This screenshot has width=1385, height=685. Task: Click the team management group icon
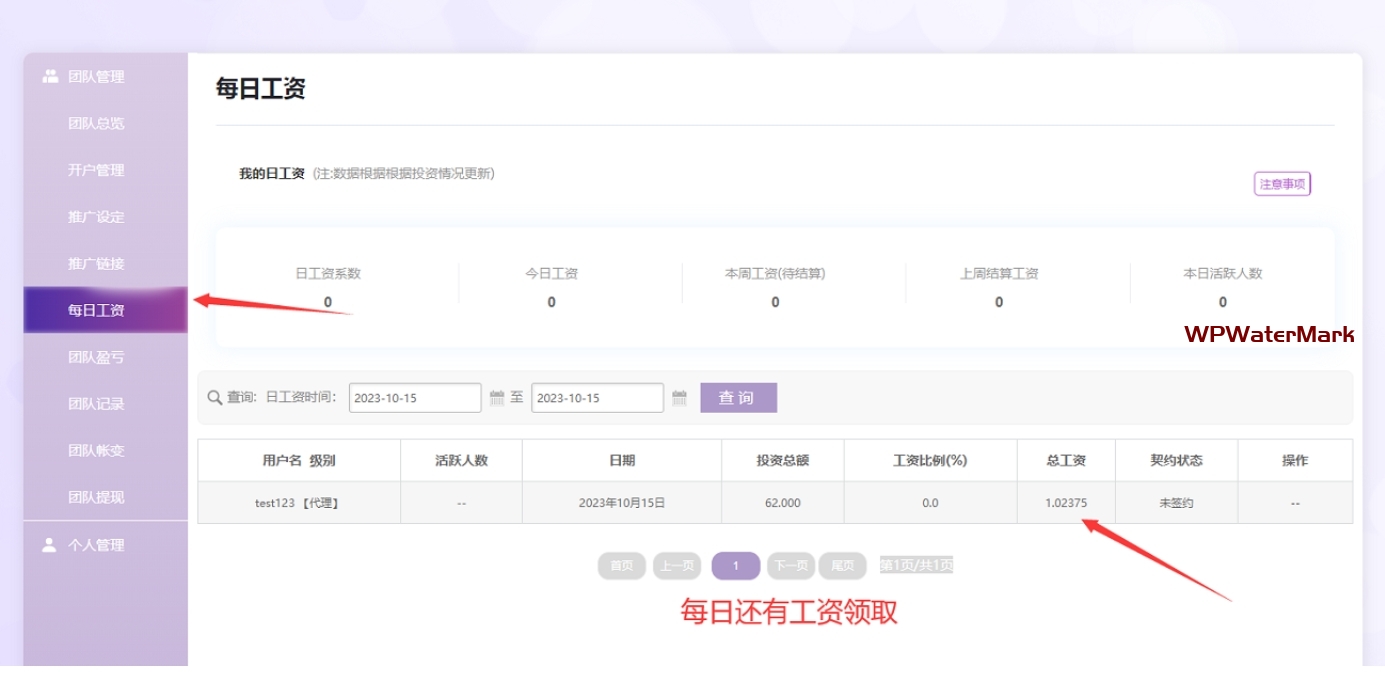tap(50, 77)
